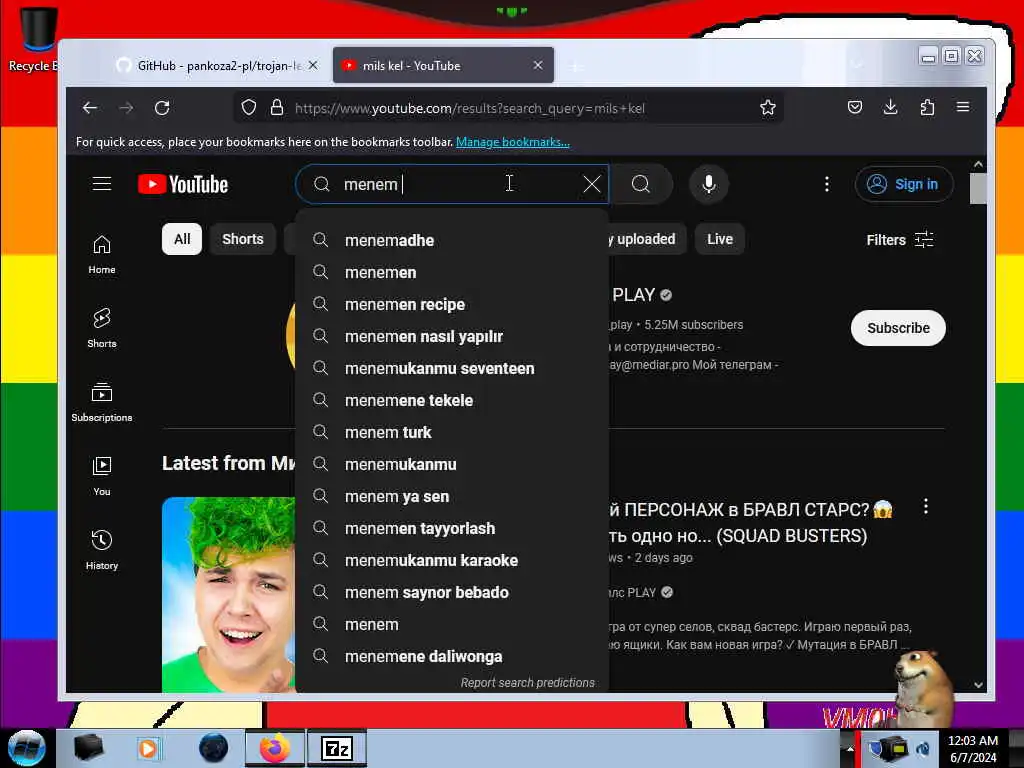Run search with the magnifier button
Screen dimensions: 1024x768
[641, 184]
